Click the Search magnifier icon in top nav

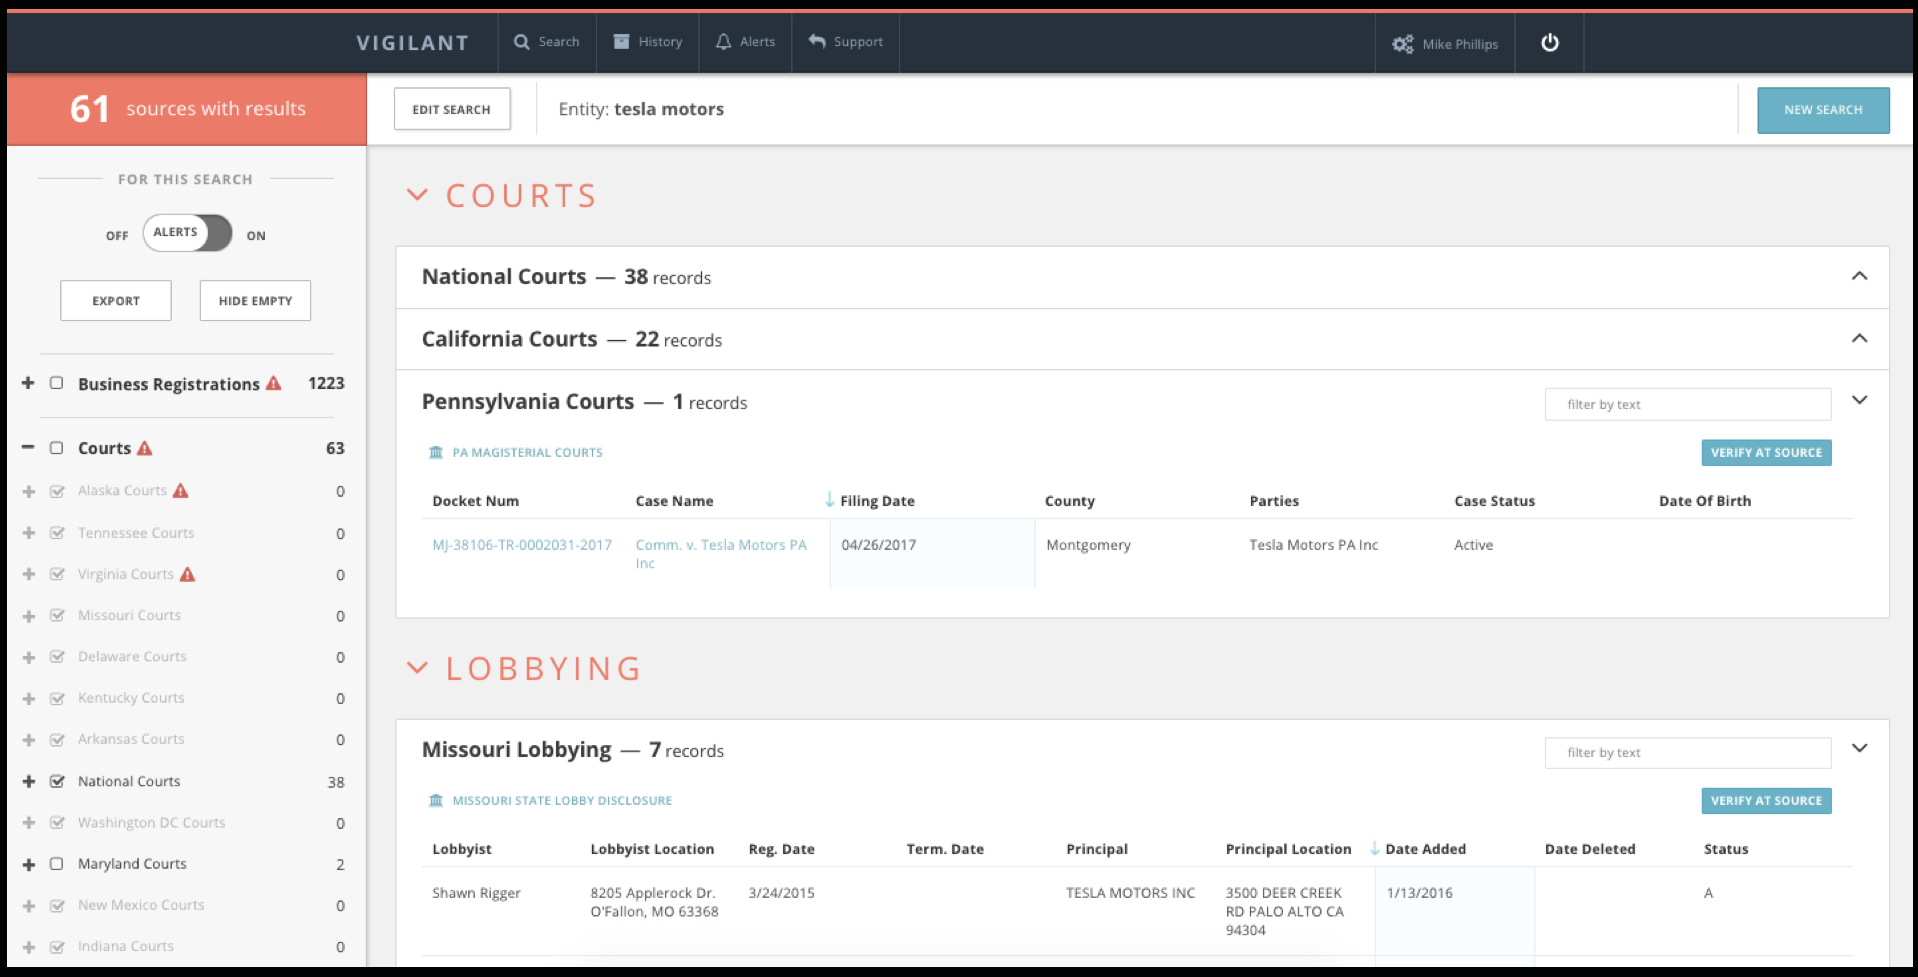522,42
